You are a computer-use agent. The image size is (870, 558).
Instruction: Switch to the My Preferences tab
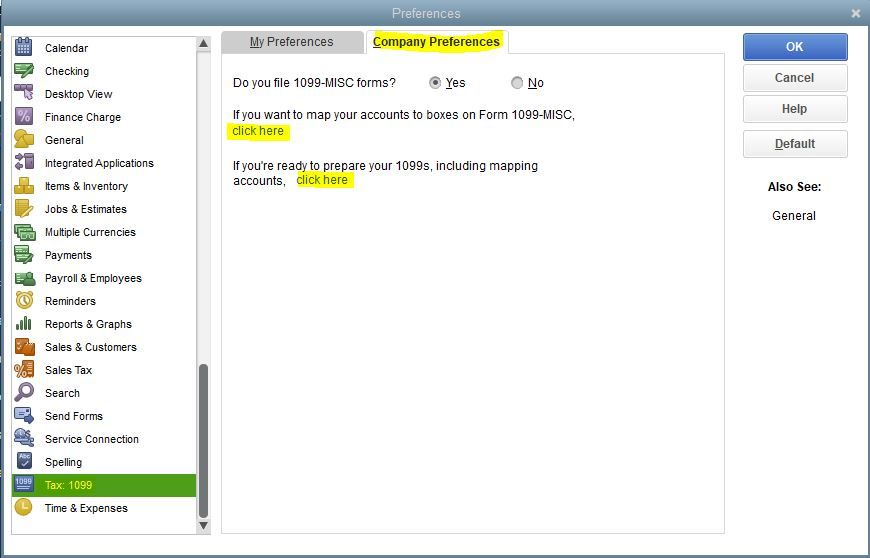click(x=292, y=42)
